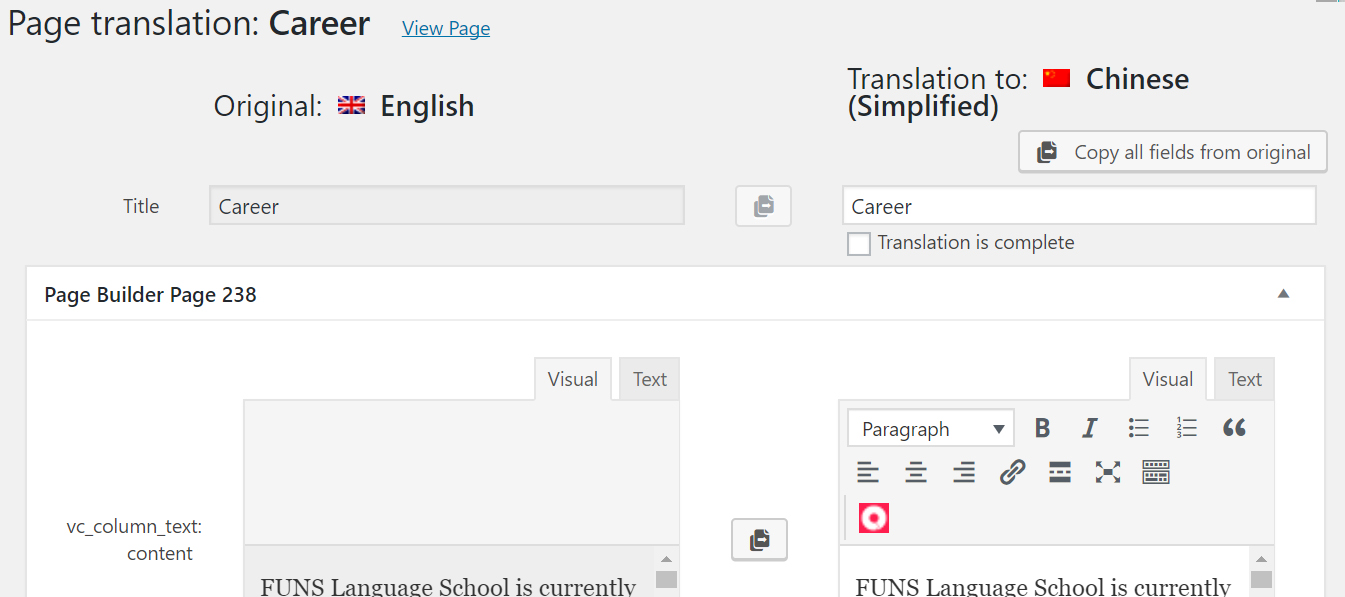Open the View Page link

446,28
